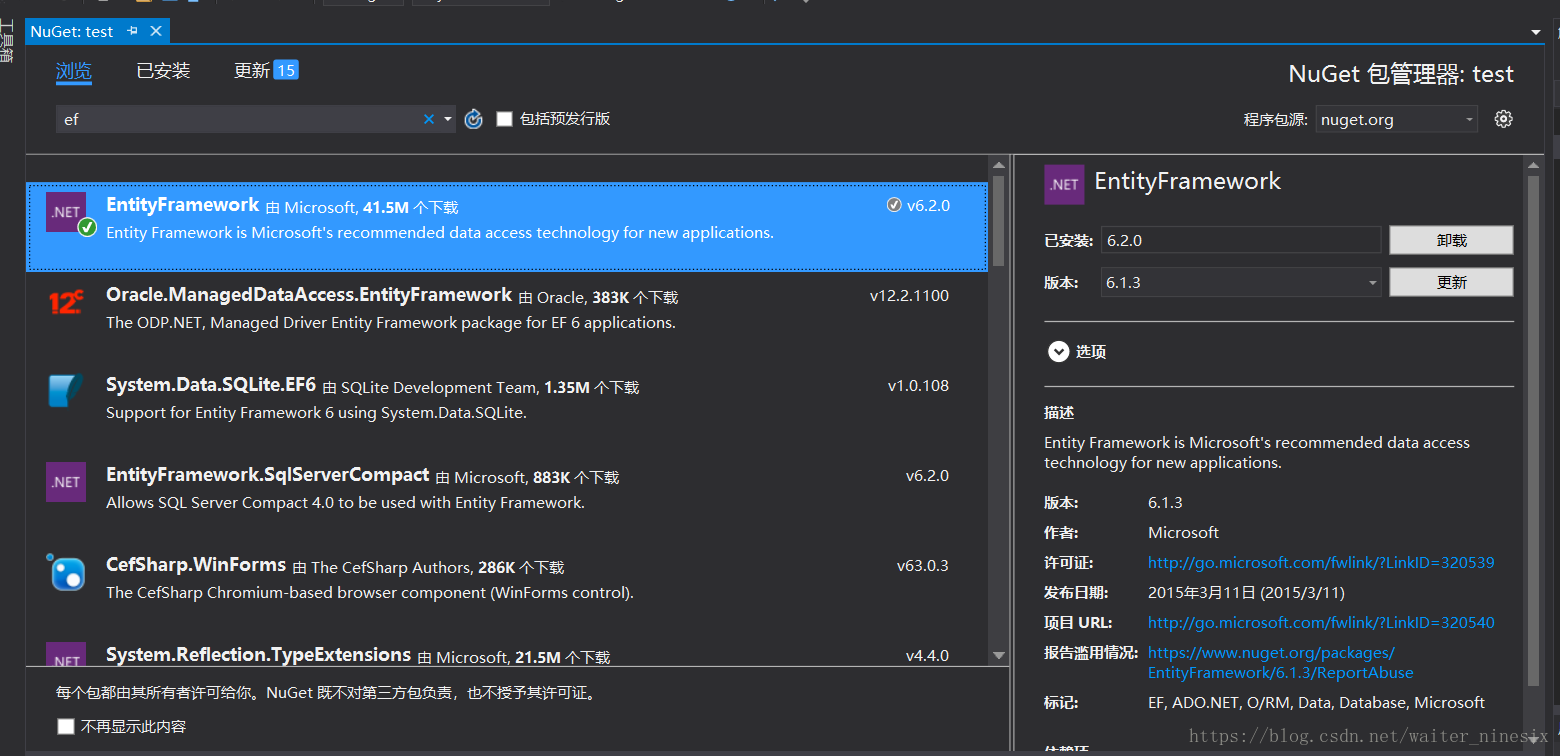The width and height of the screenshot is (1560, 756).
Task: Open the Report Abuse link
Action: point(1281,662)
